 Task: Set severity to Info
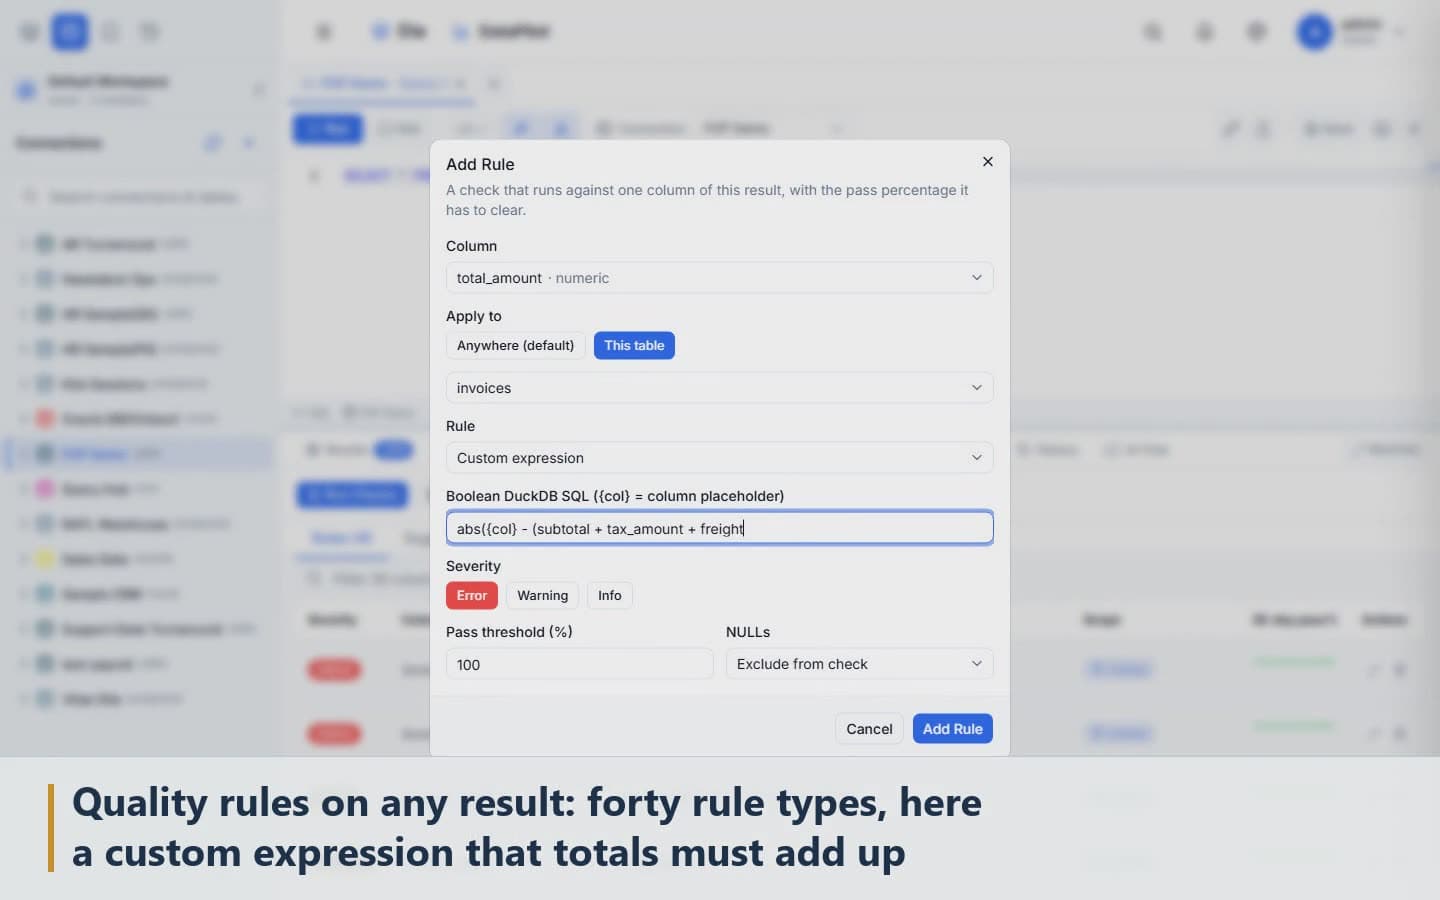(x=609, y=596)
